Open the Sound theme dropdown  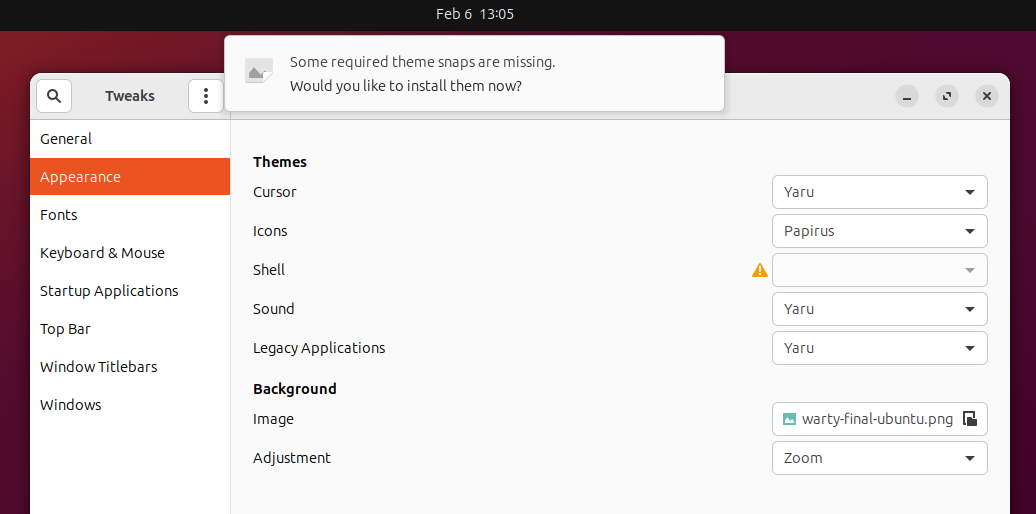pos(879,309)
